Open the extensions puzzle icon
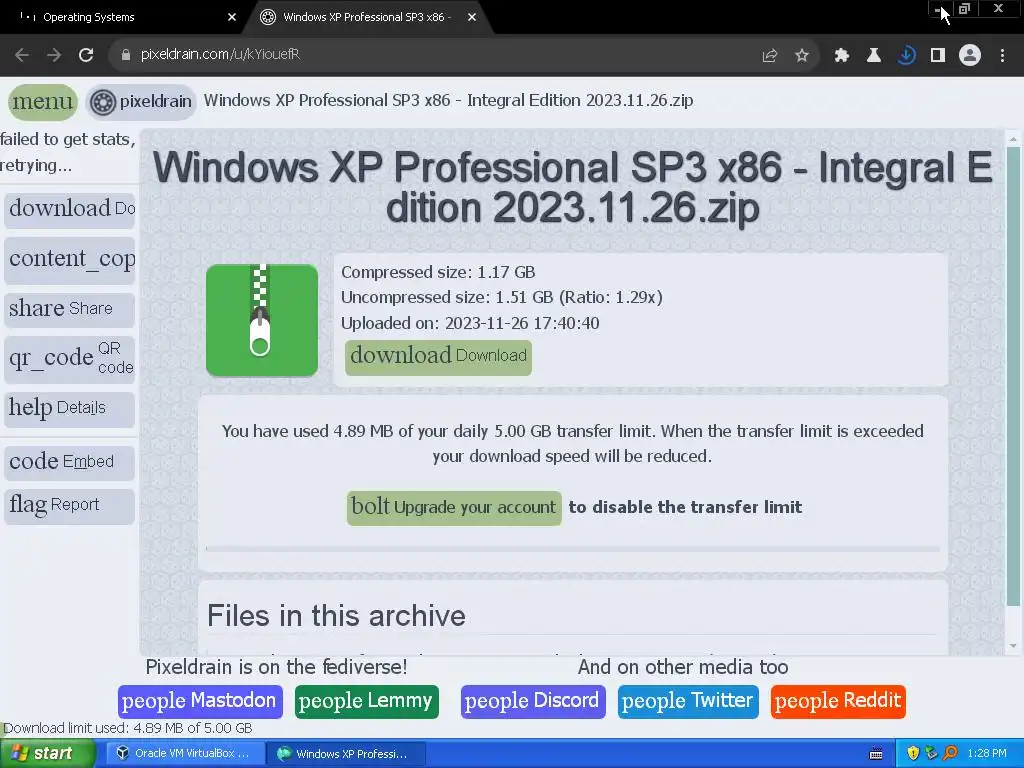1024x768 pixels. tap(842, 56)
